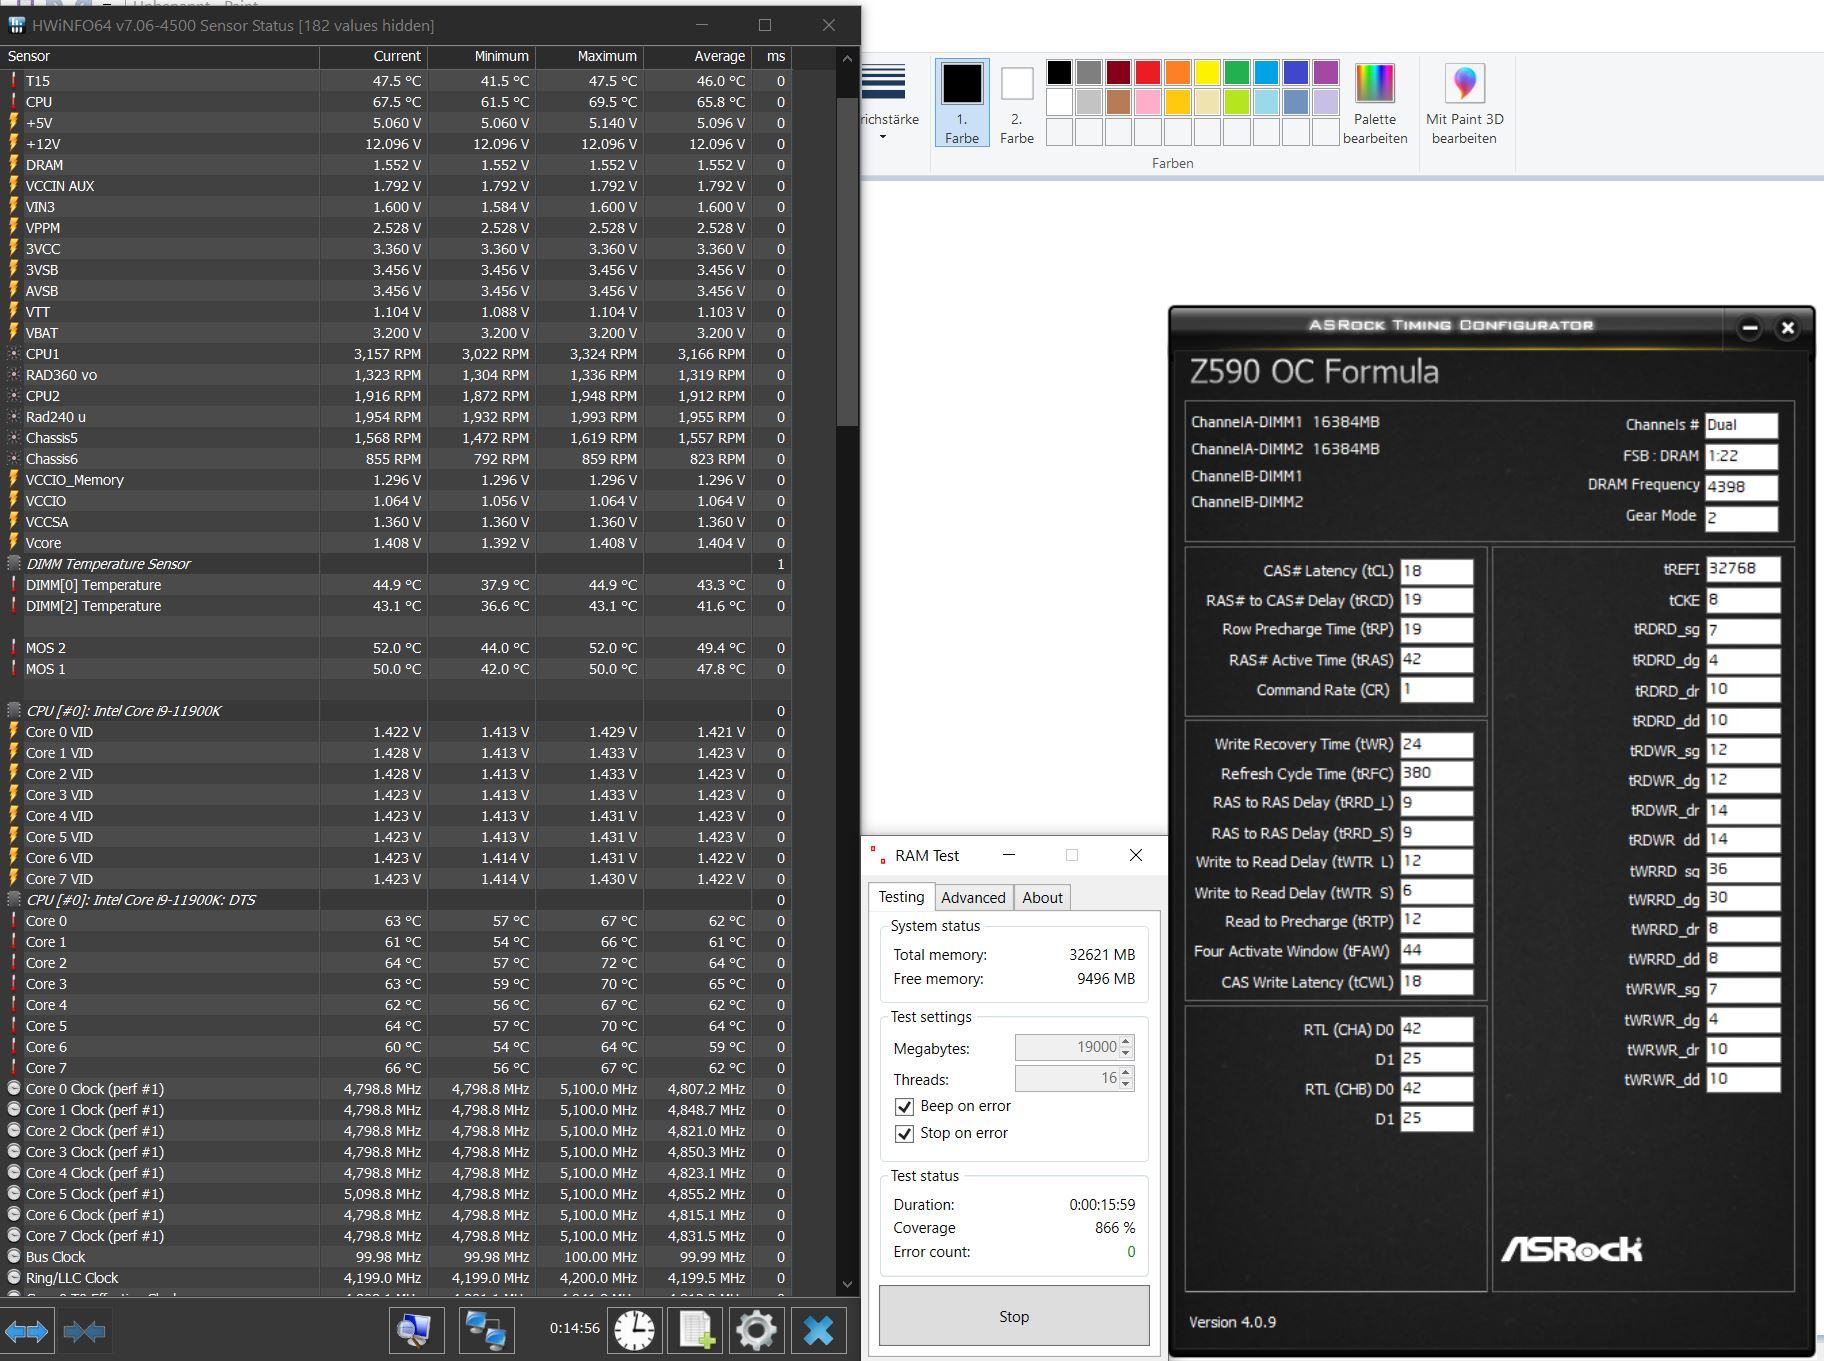Increase Threads value with up stepper

pos(1126,1073)
